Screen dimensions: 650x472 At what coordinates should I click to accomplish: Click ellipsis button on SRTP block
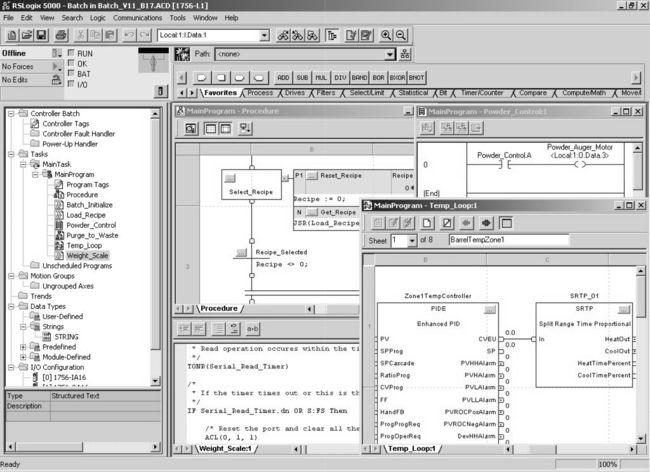(624, 310)
